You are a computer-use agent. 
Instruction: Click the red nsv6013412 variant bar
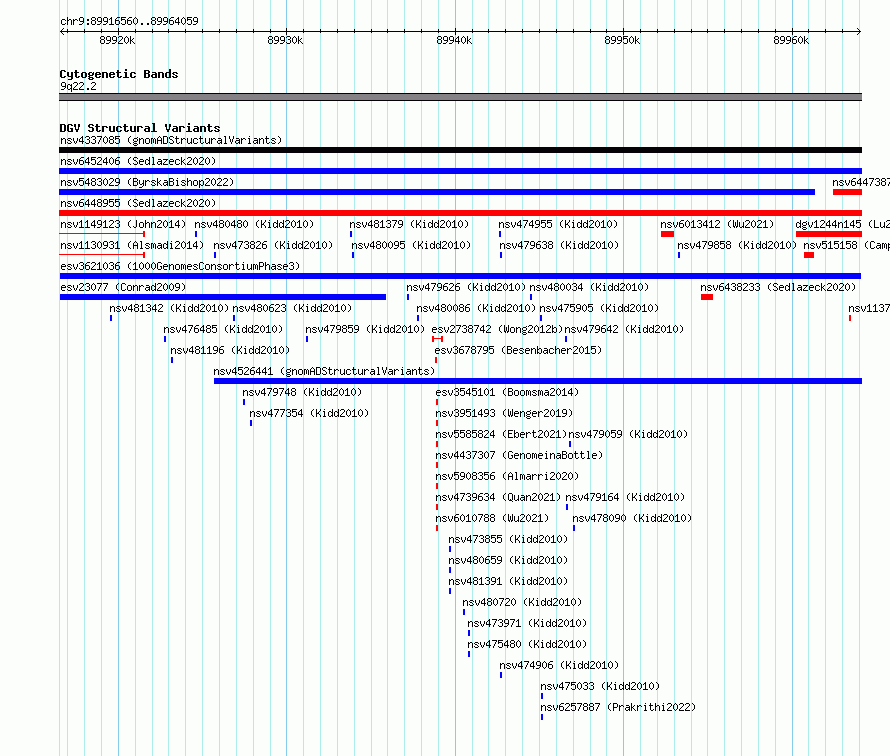(x=668, y=234)
